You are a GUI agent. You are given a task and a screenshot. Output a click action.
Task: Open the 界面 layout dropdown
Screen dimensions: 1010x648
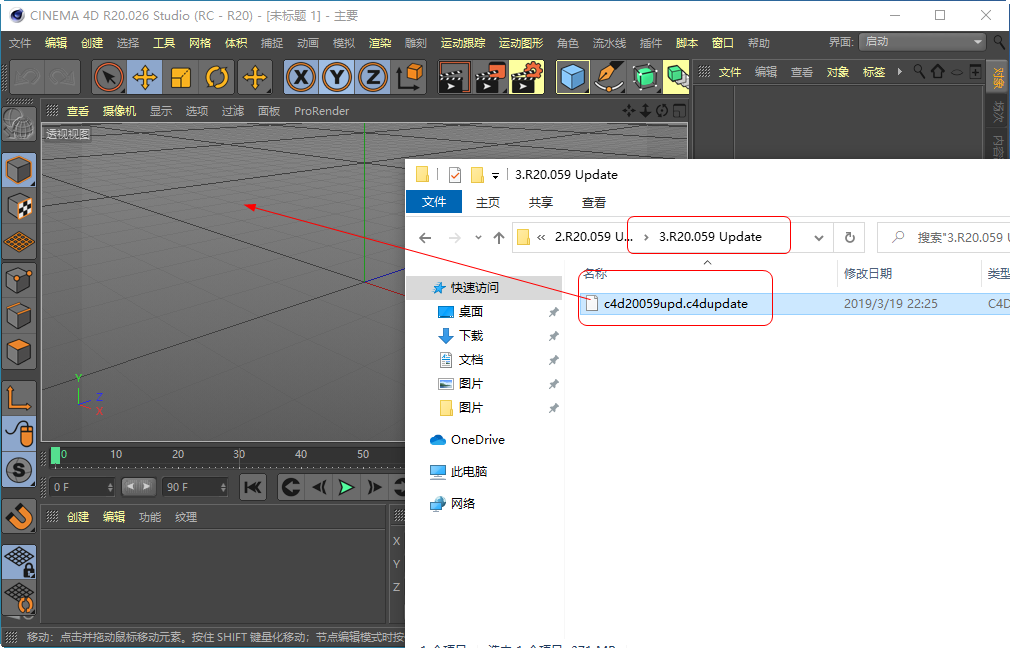point(922,42)
